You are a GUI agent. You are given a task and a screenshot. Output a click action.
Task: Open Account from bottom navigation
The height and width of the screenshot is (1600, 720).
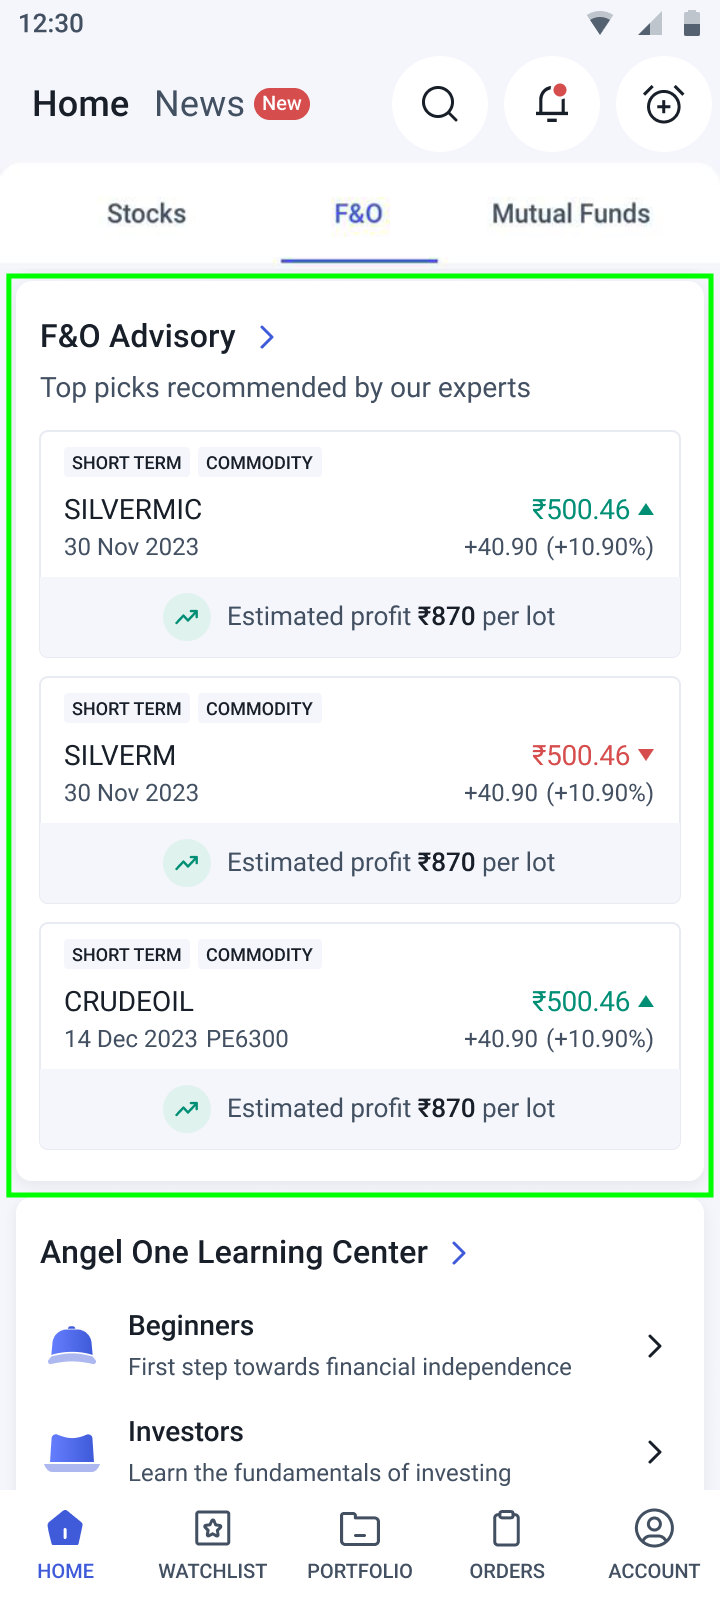coord(654,1544)
